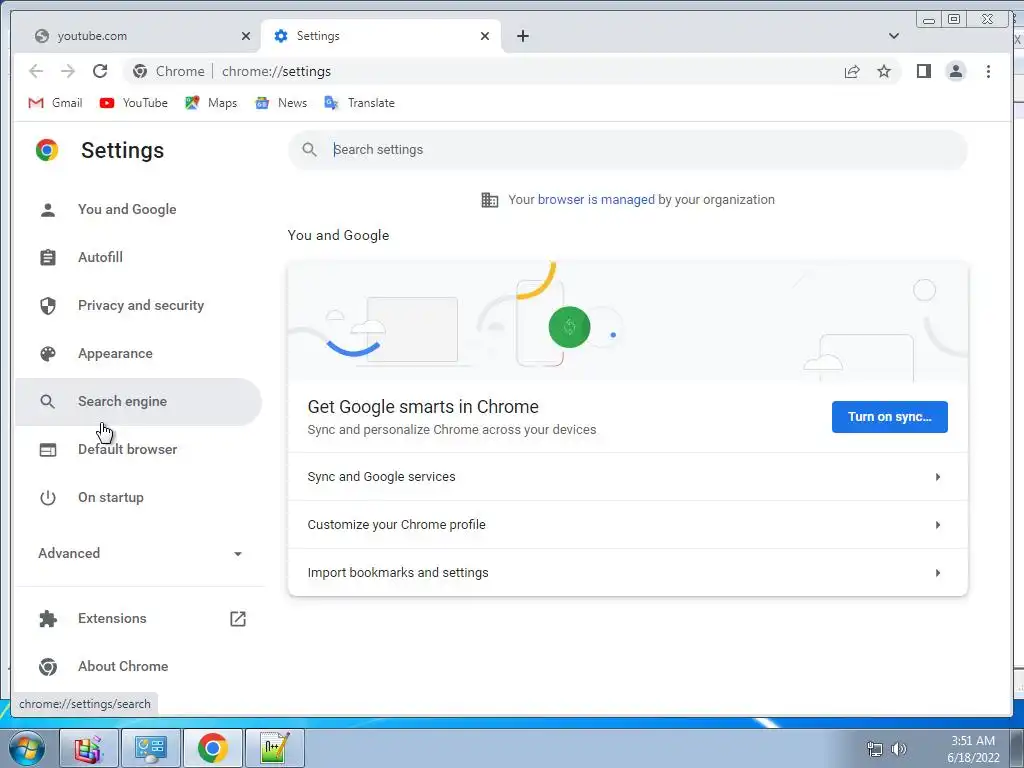Open Sync and Google services row
Viewport: 1024px width, 768px height.
click(628, 477)
